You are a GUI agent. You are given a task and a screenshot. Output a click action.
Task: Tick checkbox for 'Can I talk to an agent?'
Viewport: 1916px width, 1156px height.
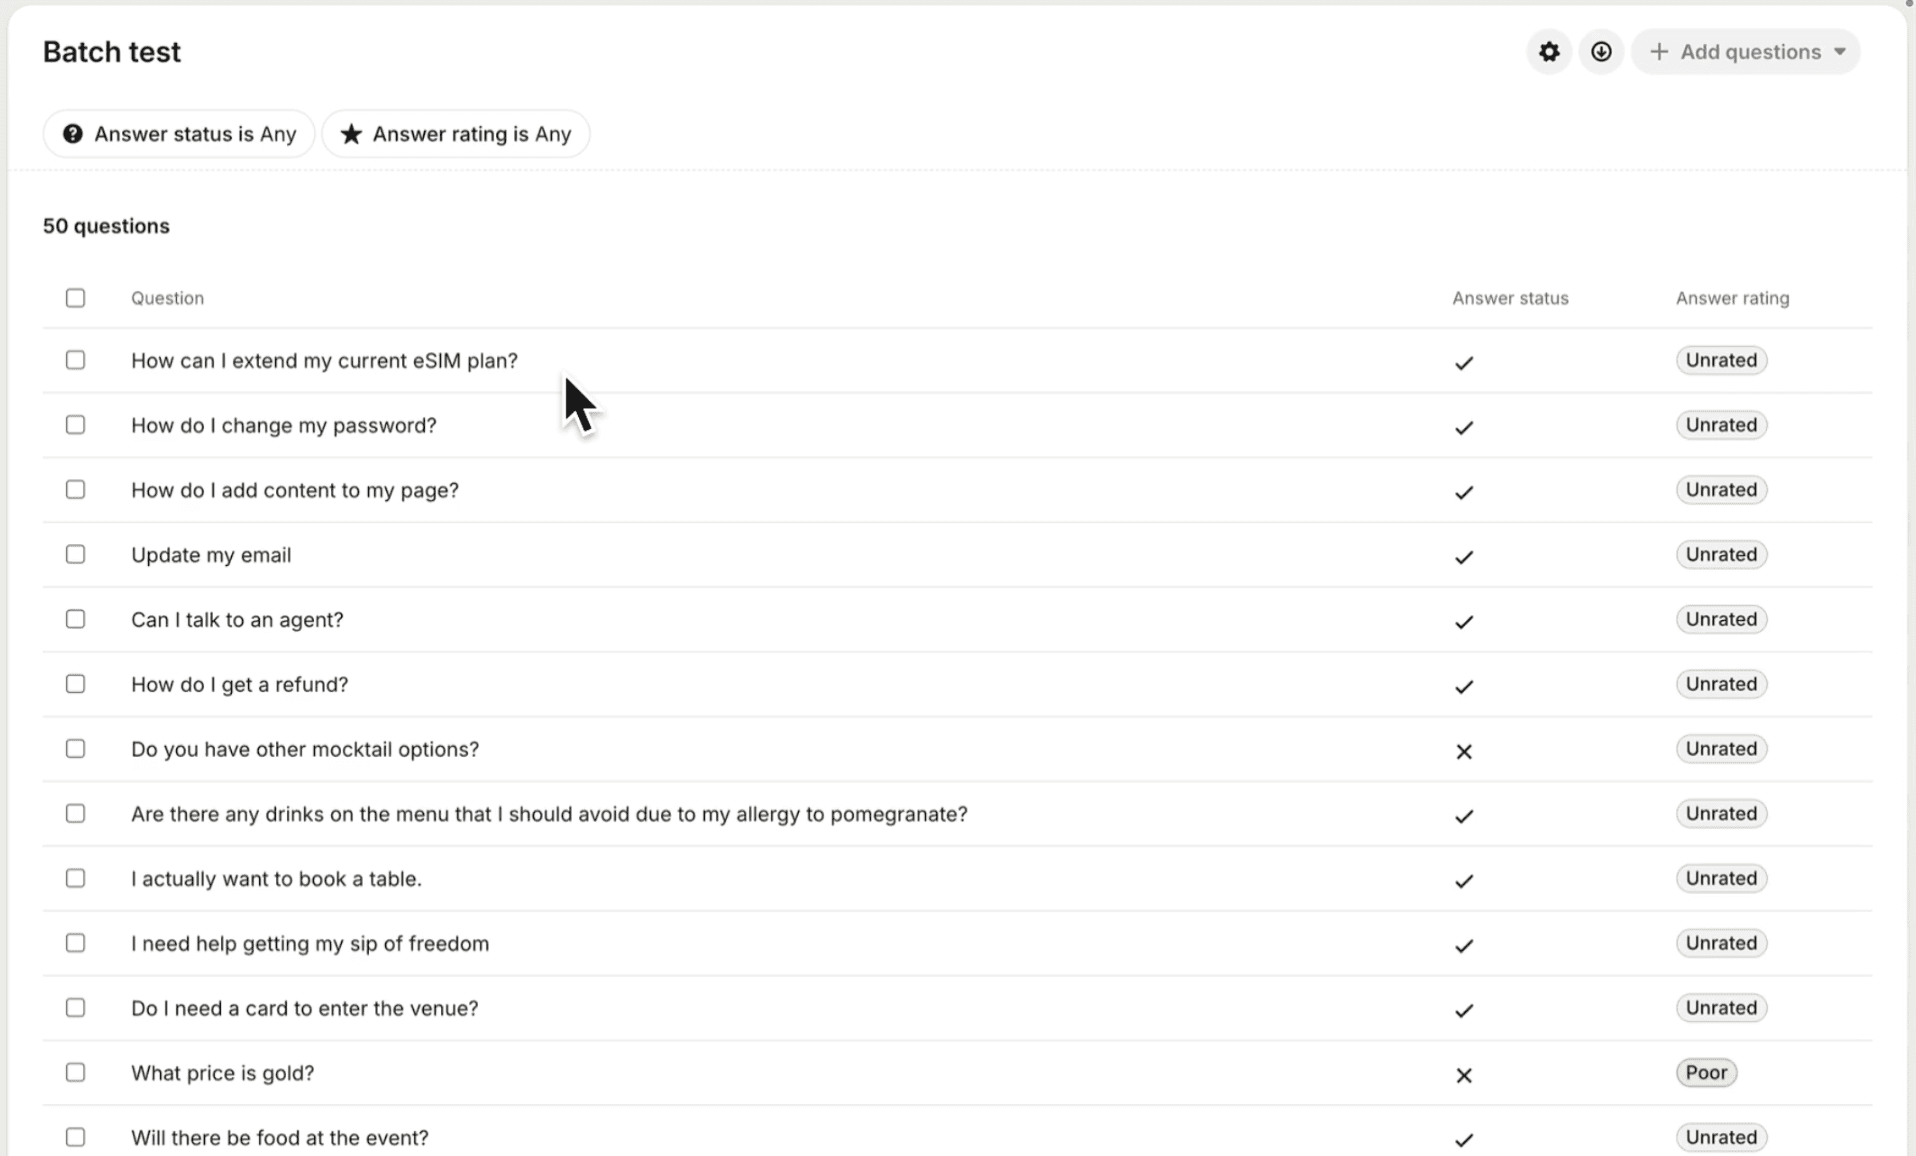pos(75,619)
